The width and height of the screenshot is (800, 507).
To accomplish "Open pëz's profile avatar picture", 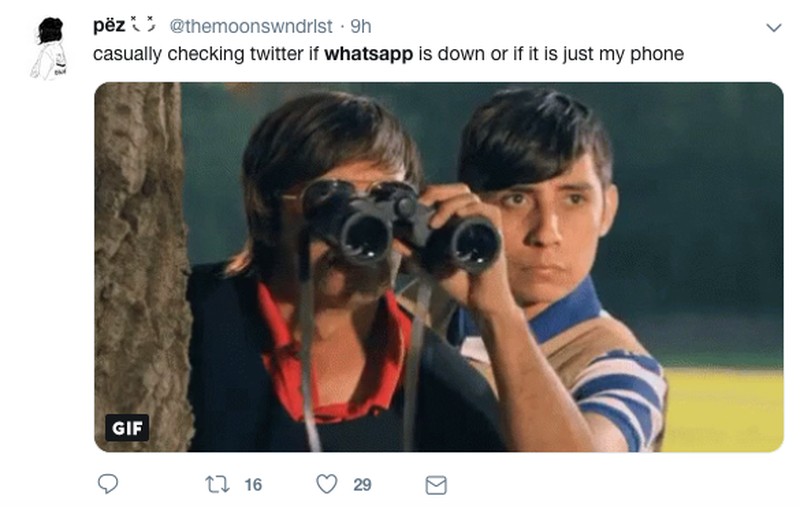I will [49, 48].
